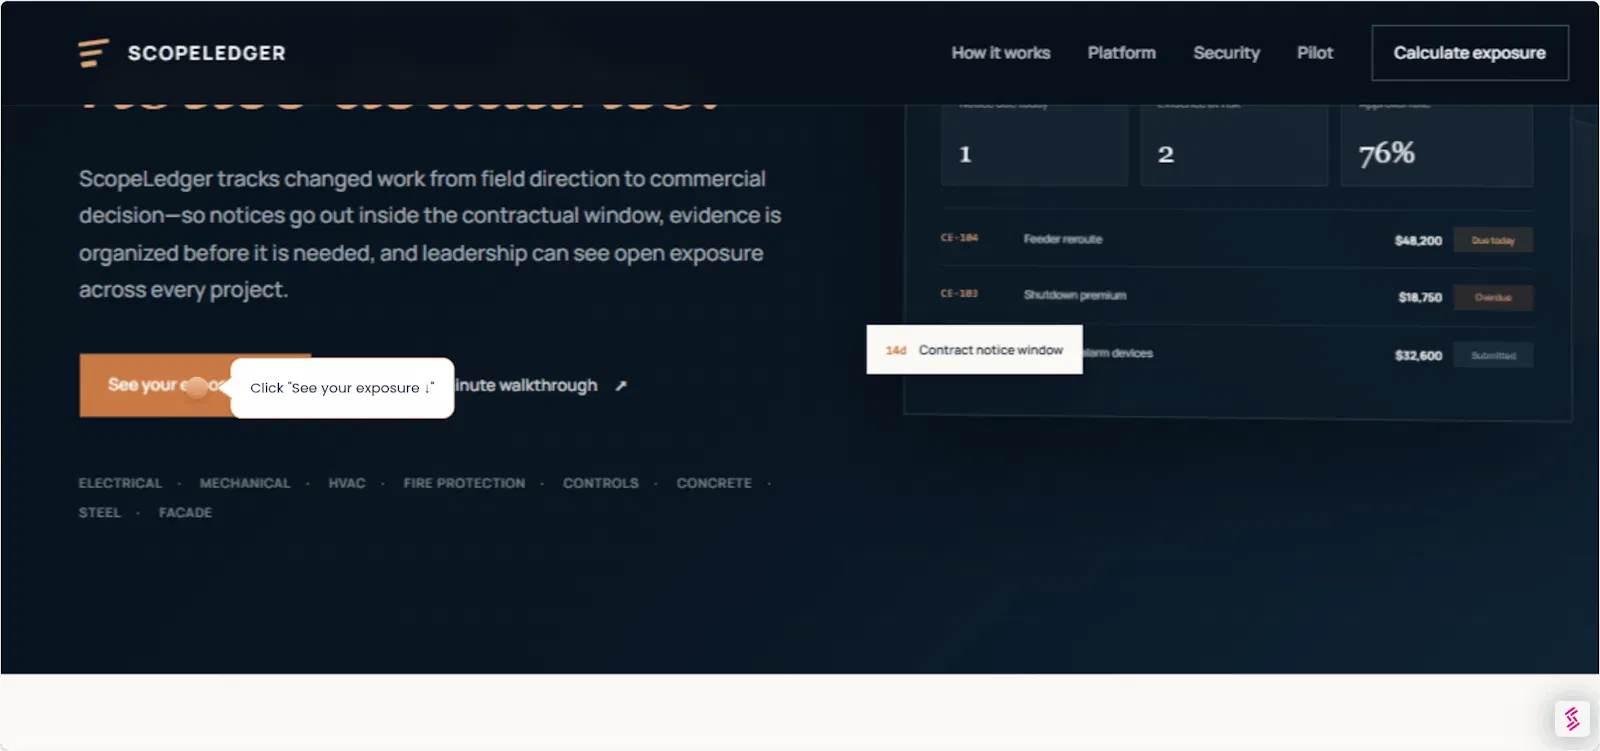Viewport: 1600px width, 751px height.
Task: Click the $18,750 amount
Action: [1420, 297]
